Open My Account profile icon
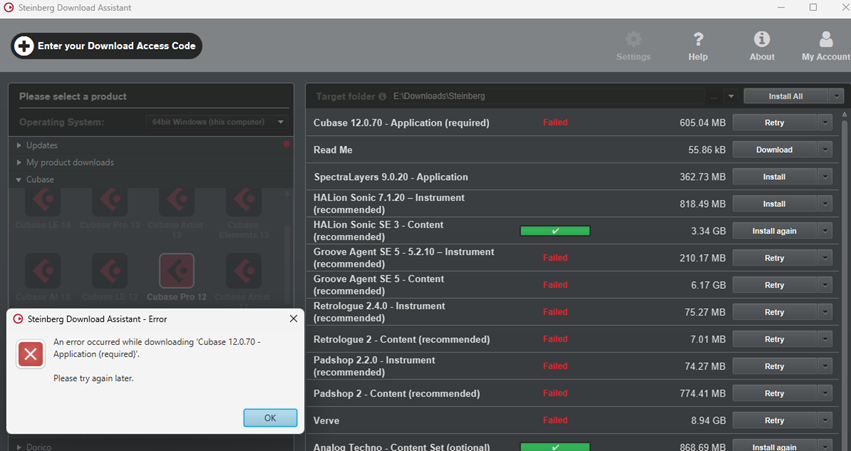 pos(826,40)
